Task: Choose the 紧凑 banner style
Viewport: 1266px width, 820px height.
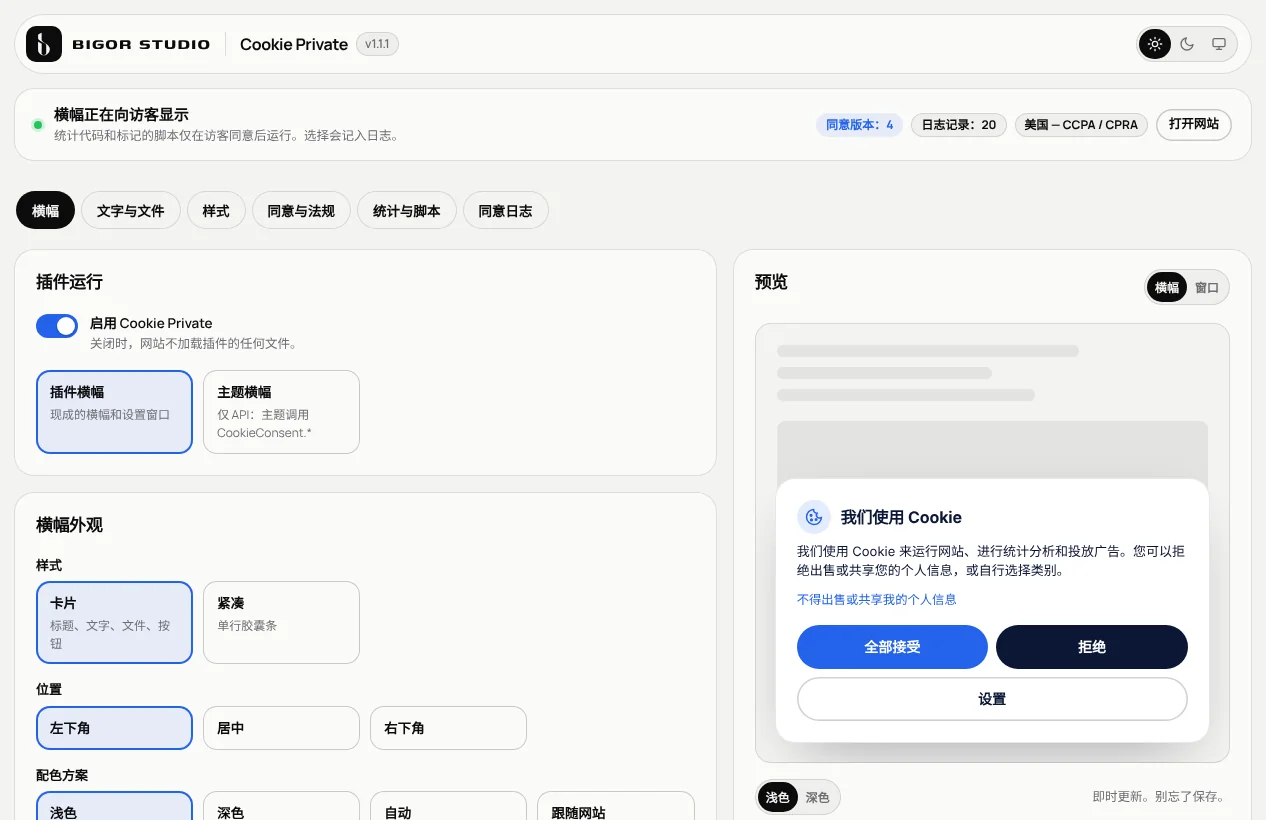Action: coord(281,622)
